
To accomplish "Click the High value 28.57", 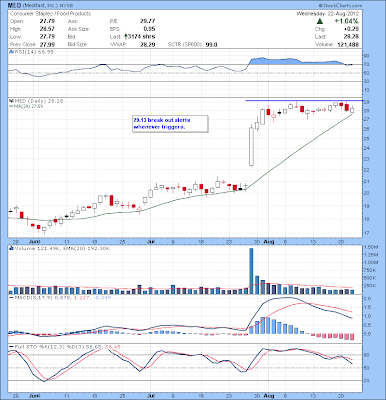I will 47,29.
